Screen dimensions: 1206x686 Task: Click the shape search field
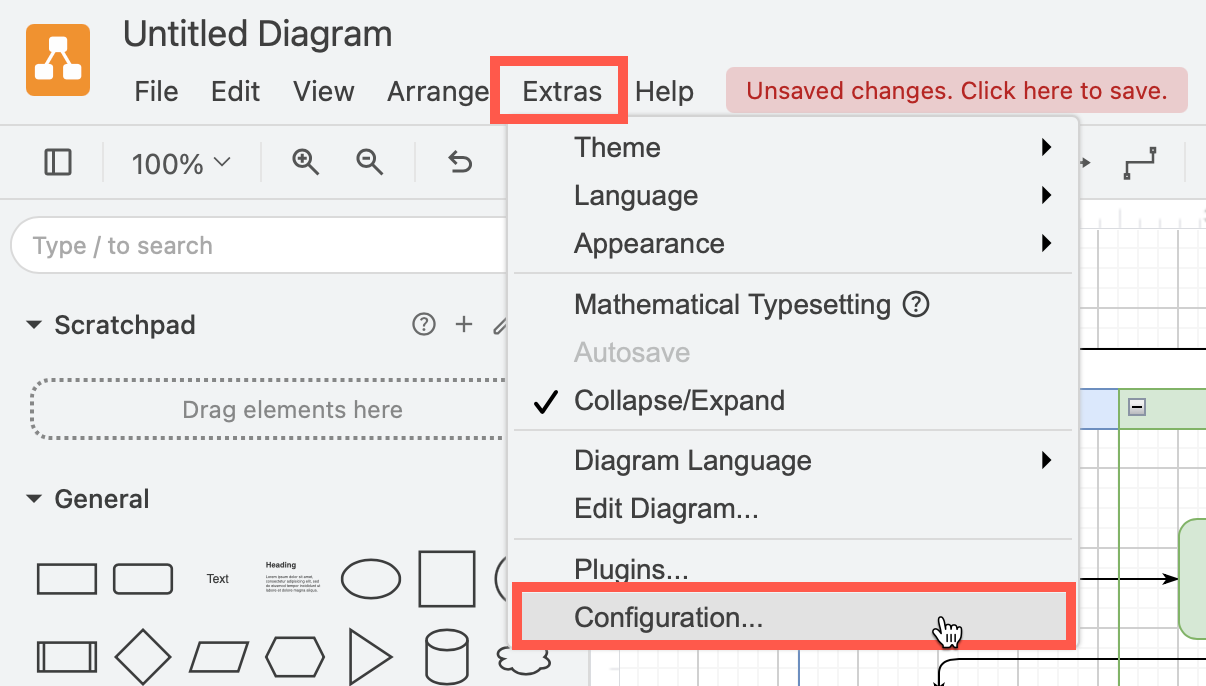tap(260, 246)
